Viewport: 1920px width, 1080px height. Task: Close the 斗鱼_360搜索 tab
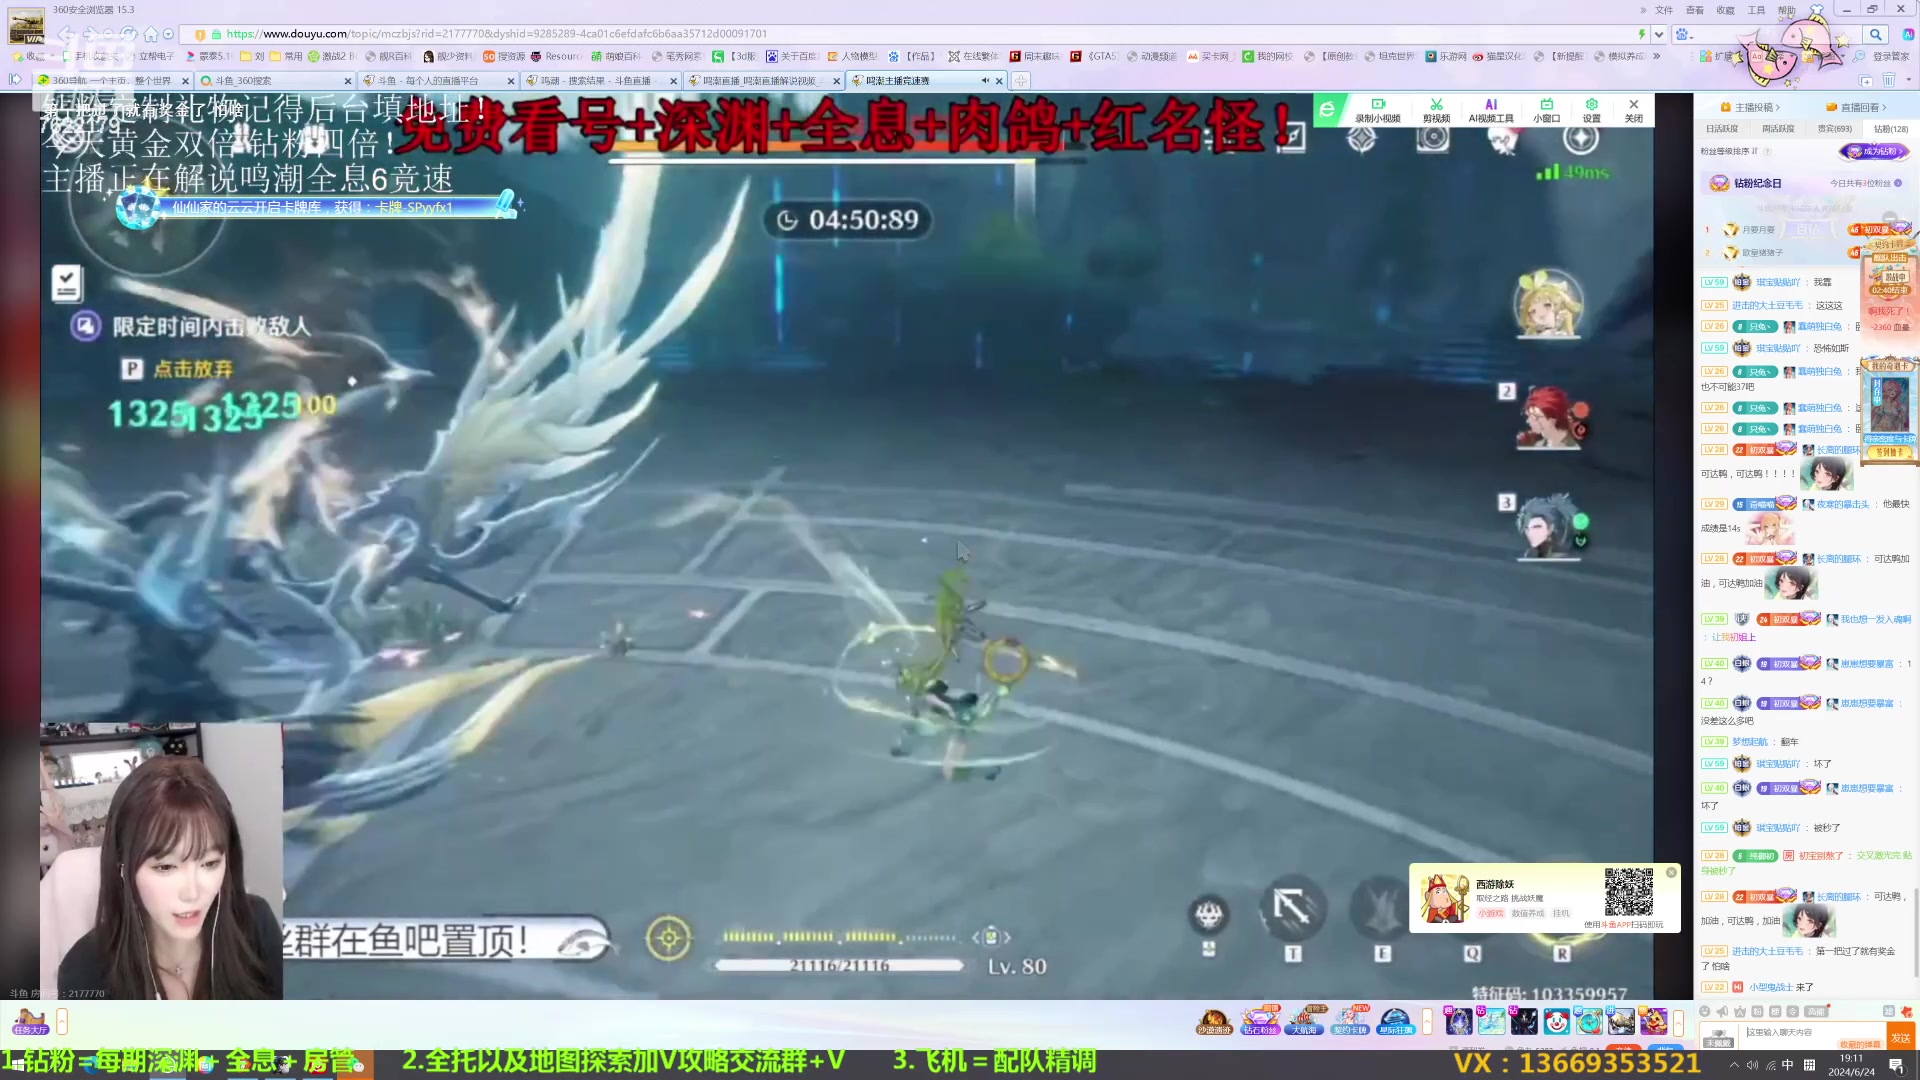click(347, 81)
